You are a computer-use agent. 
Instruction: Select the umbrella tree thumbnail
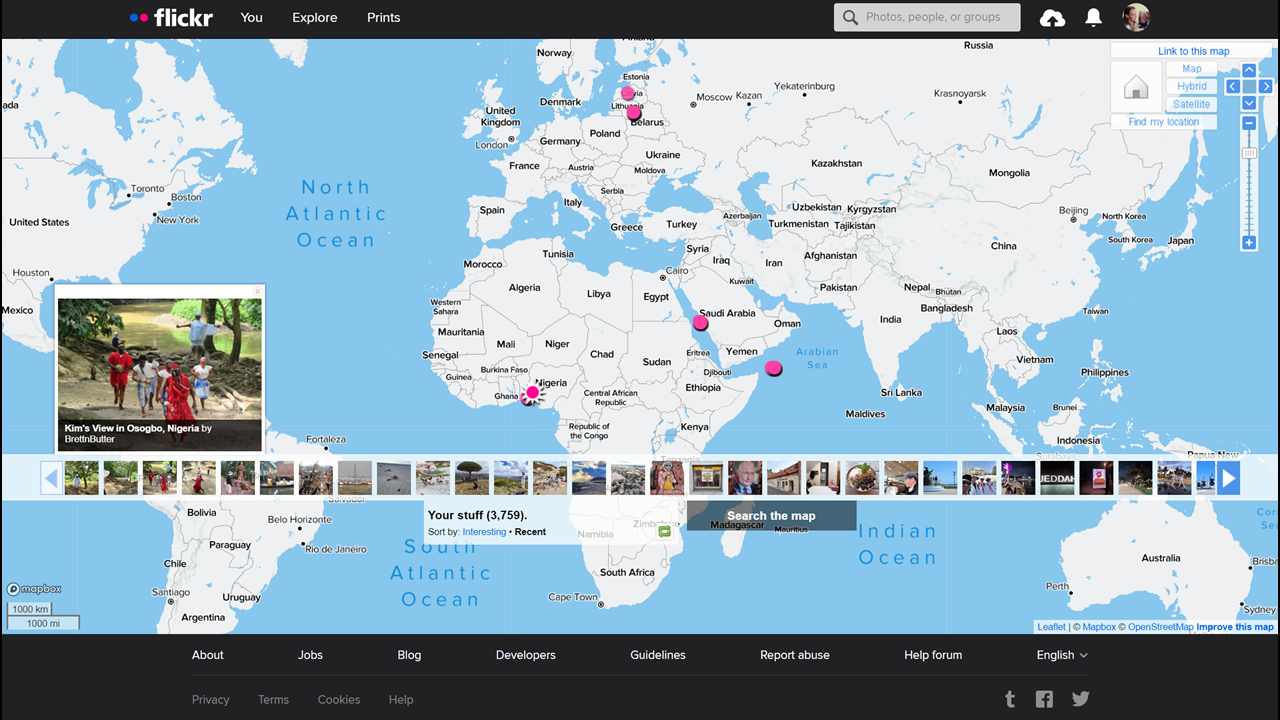coord(472,478)
